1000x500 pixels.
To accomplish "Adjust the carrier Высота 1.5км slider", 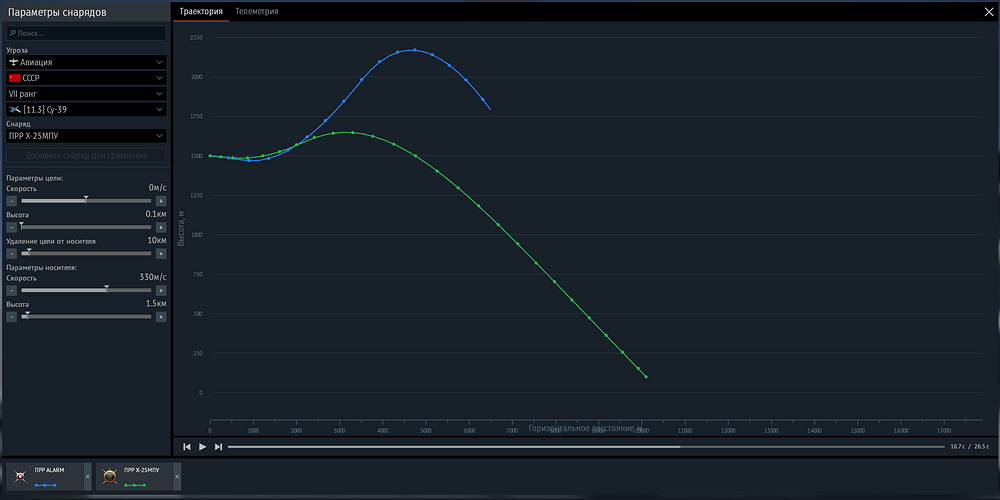I will [86, 316].
